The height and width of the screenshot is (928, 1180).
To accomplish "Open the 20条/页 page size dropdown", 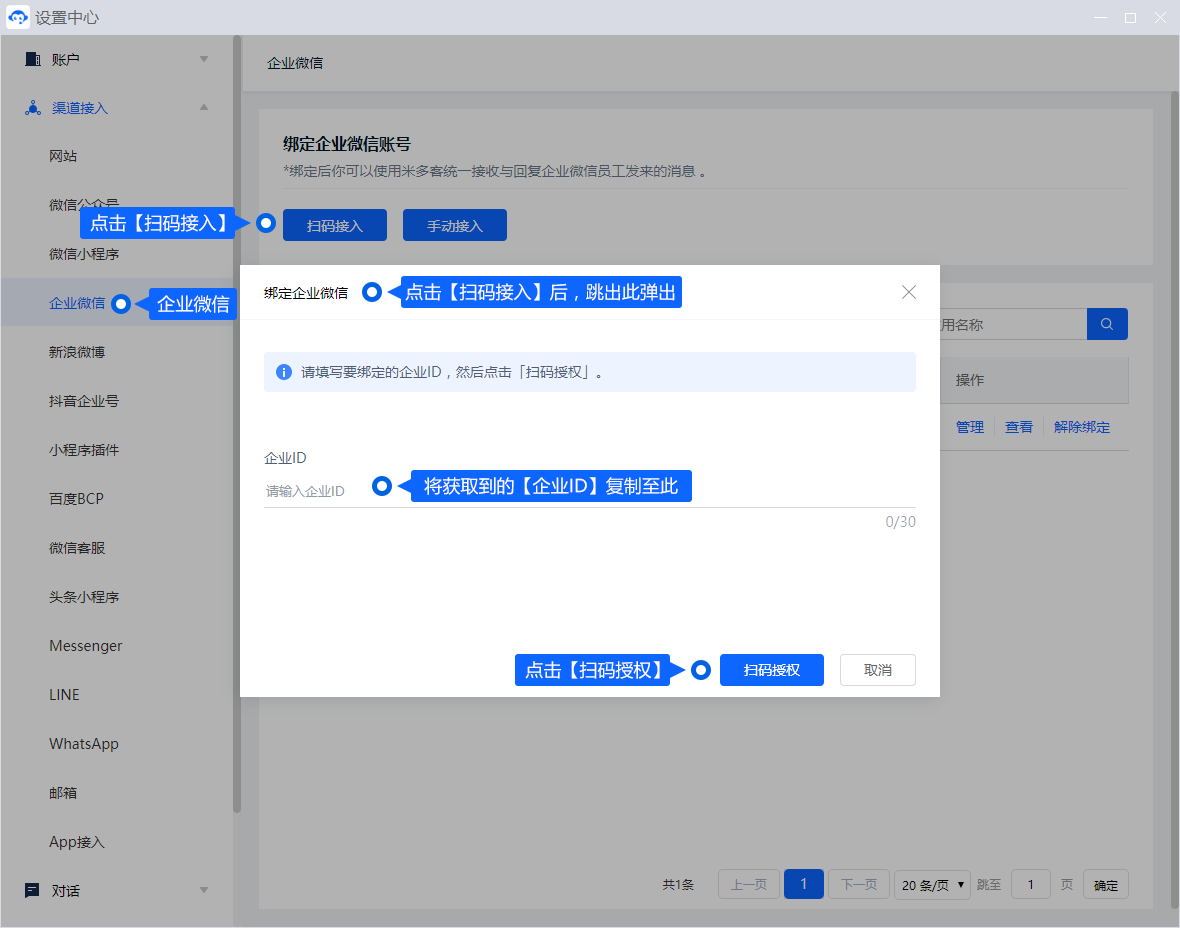I will click(932, 885).
